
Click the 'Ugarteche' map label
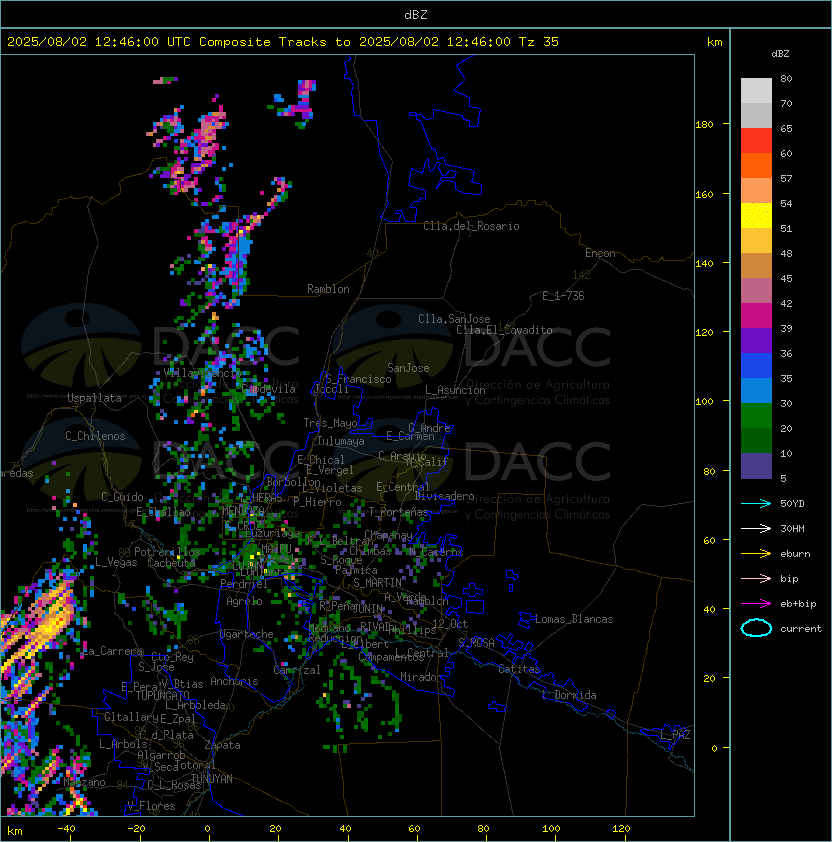[x=247, y=634]
